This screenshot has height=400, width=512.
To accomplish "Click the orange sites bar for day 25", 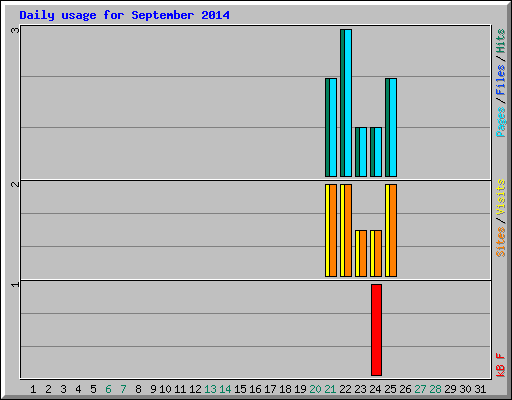I will click(x=393, y=230).
